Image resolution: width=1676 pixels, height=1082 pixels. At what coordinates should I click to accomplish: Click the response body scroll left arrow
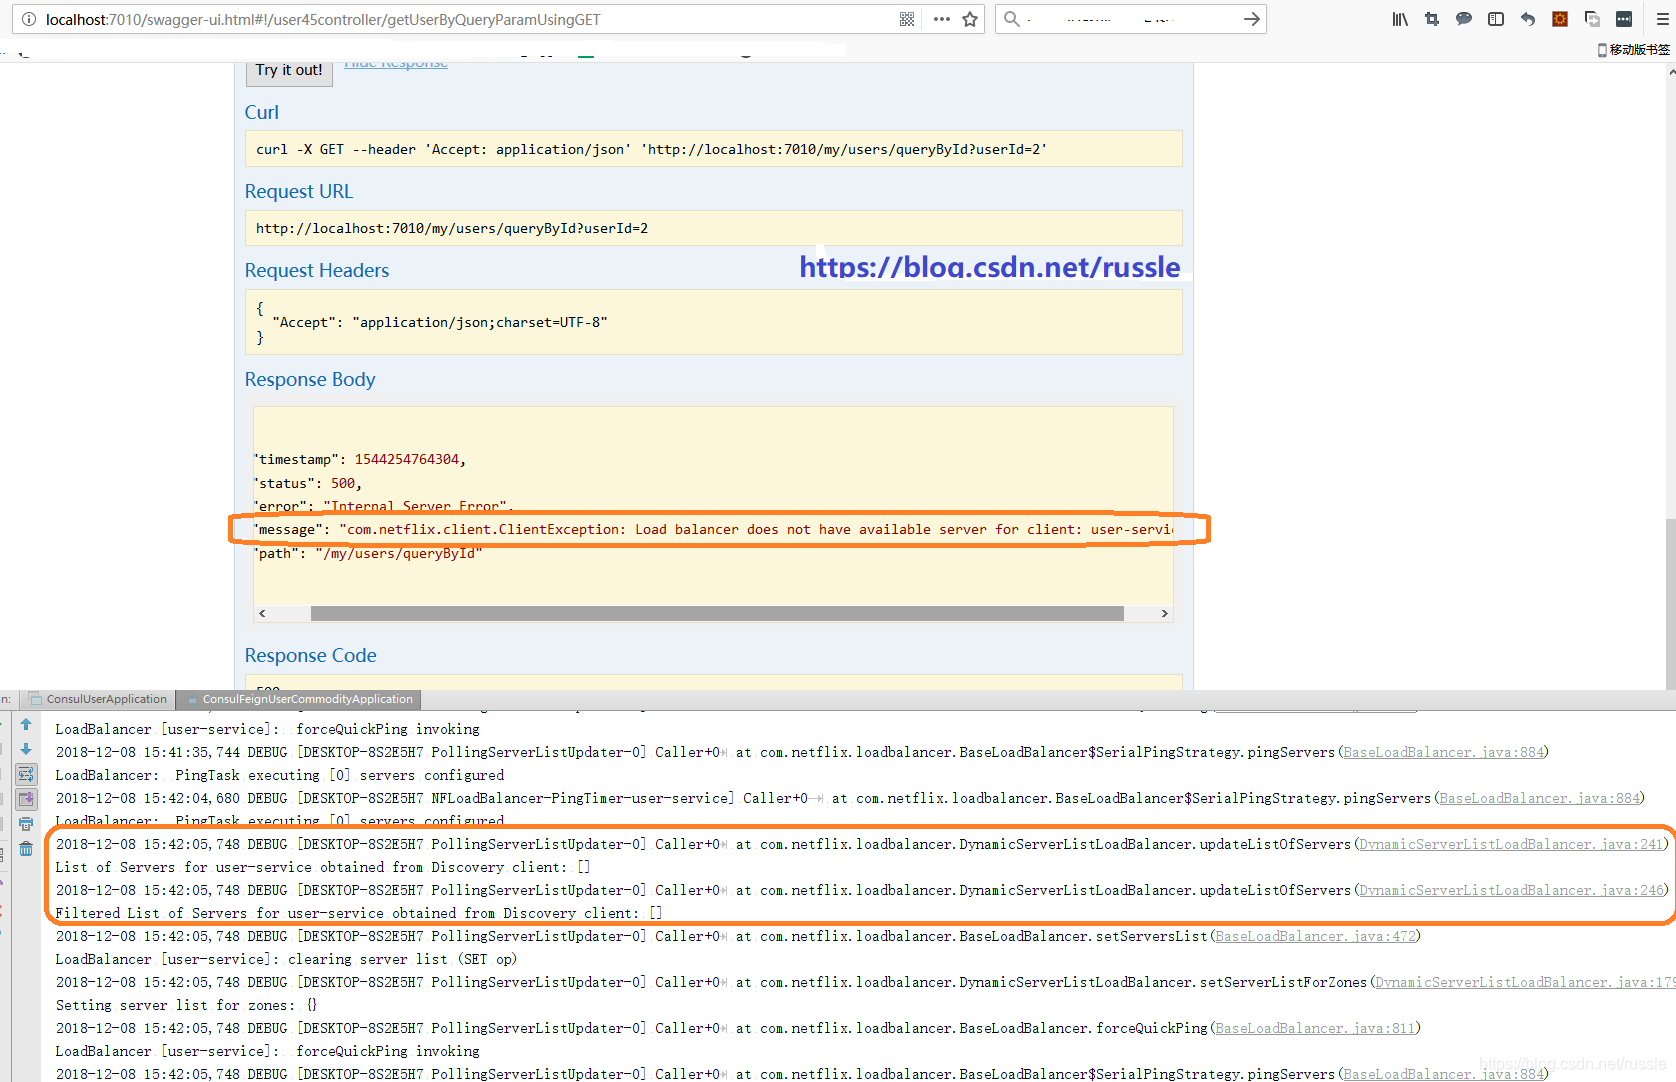(x=262, y=613)
